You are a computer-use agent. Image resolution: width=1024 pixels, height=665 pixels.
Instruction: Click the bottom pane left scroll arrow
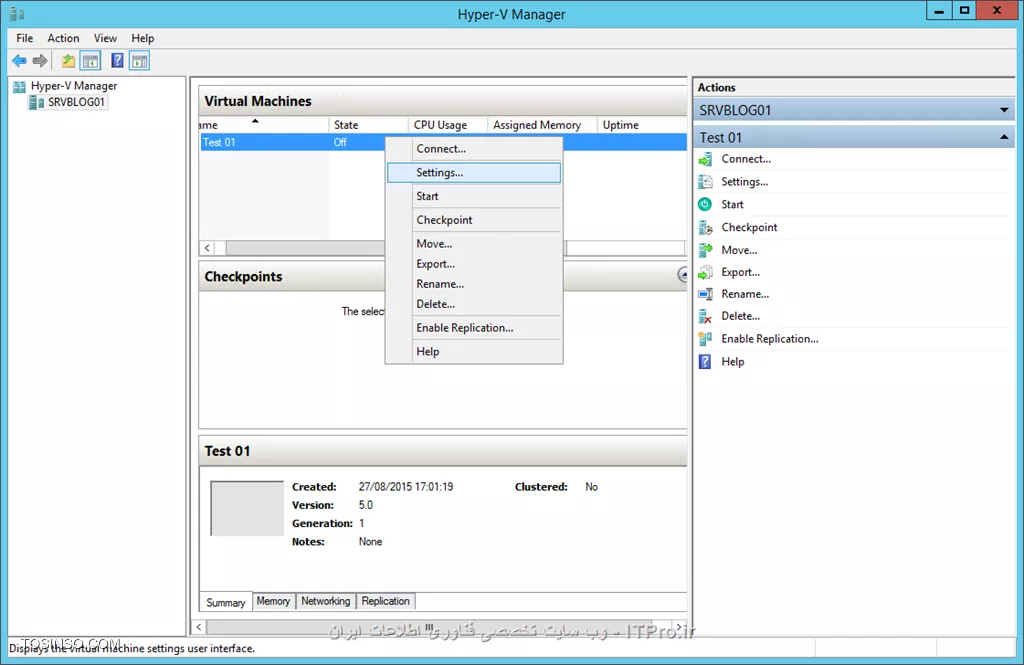coord(199,627)
